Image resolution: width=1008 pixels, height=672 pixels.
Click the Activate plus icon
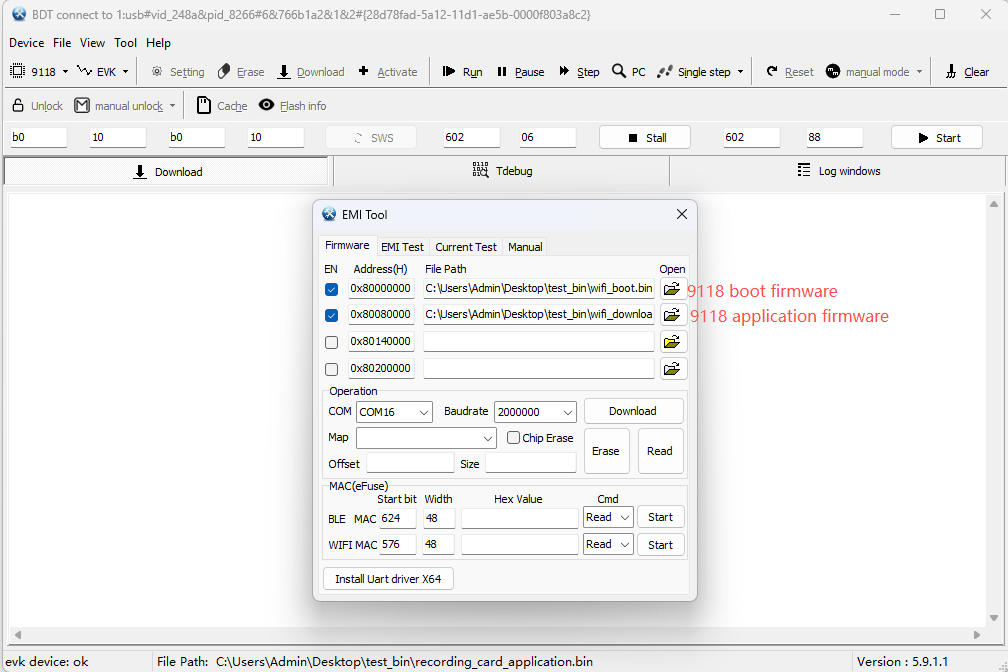pos(363,71)
